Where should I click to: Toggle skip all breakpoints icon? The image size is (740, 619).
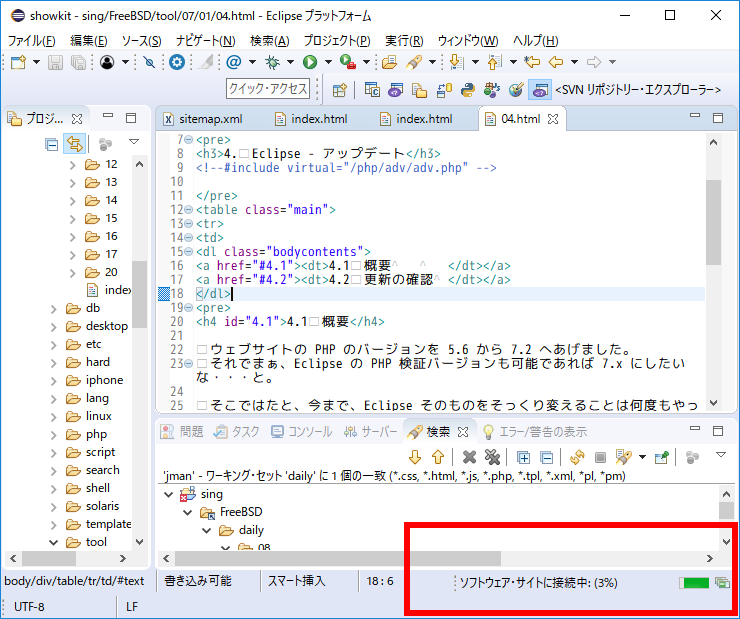click(x=149, y=62)
